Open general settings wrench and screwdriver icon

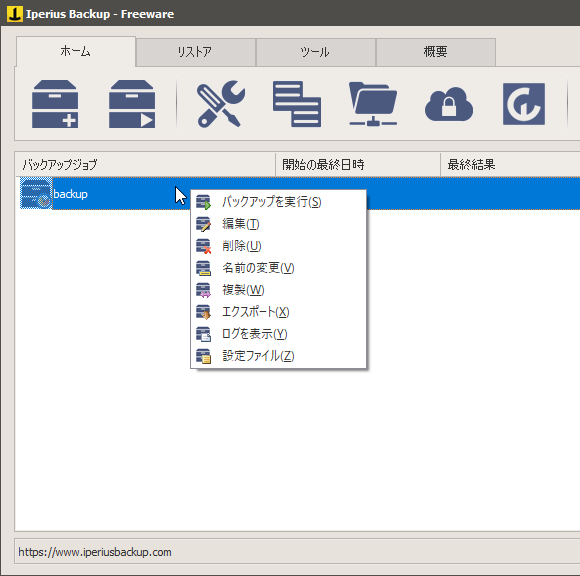tap(221, 104)
